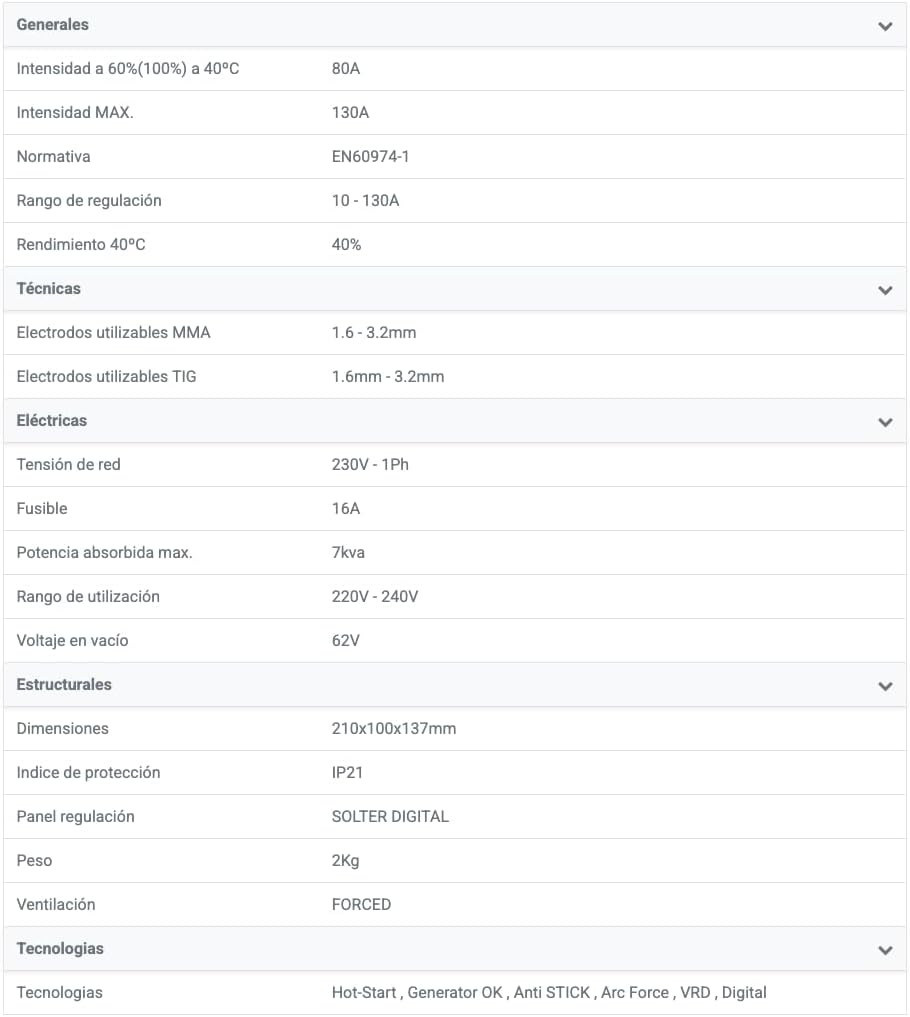
Task: Select the 210x100x137mm dimensions value
Action: (x=394, y=729)
